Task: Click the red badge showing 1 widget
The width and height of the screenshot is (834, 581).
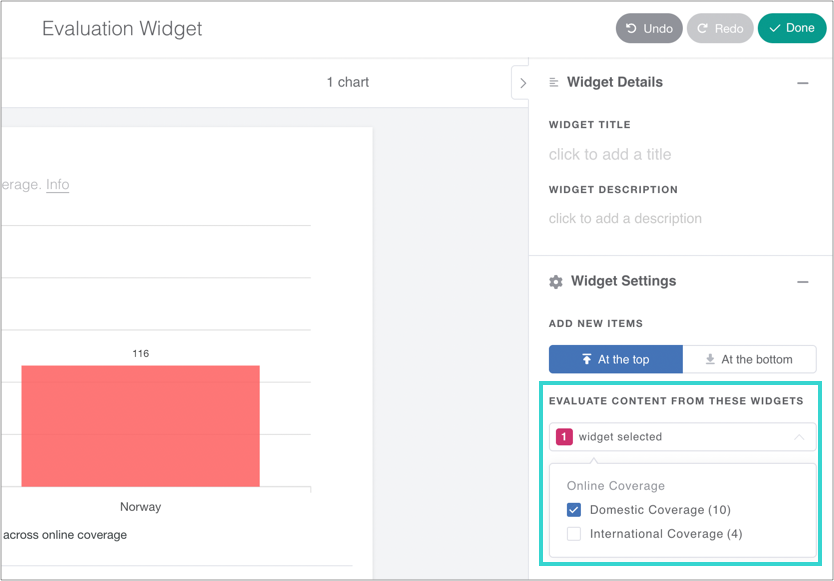Action: pyautogui.click(x=564, y=437)
